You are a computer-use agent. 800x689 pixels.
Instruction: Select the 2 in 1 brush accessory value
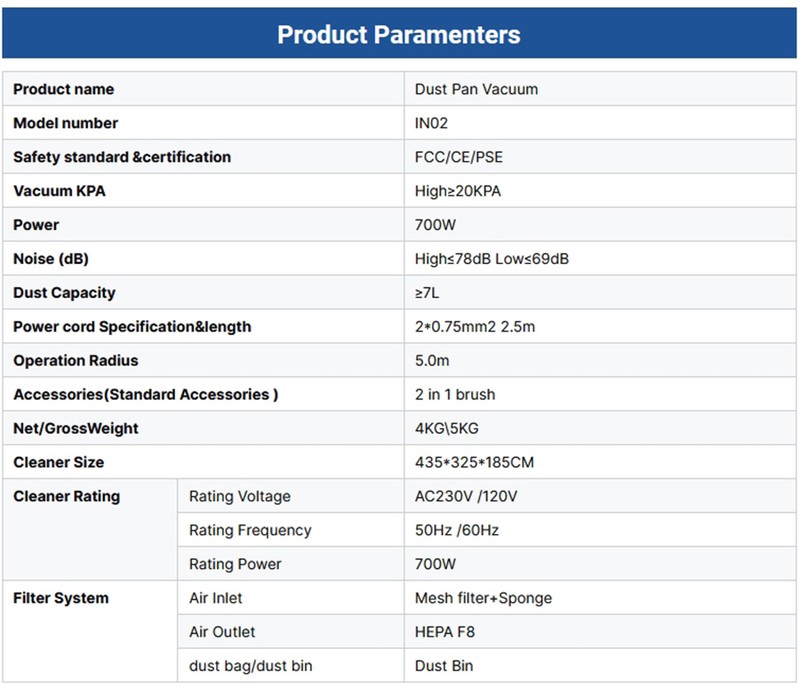[455, 394]
